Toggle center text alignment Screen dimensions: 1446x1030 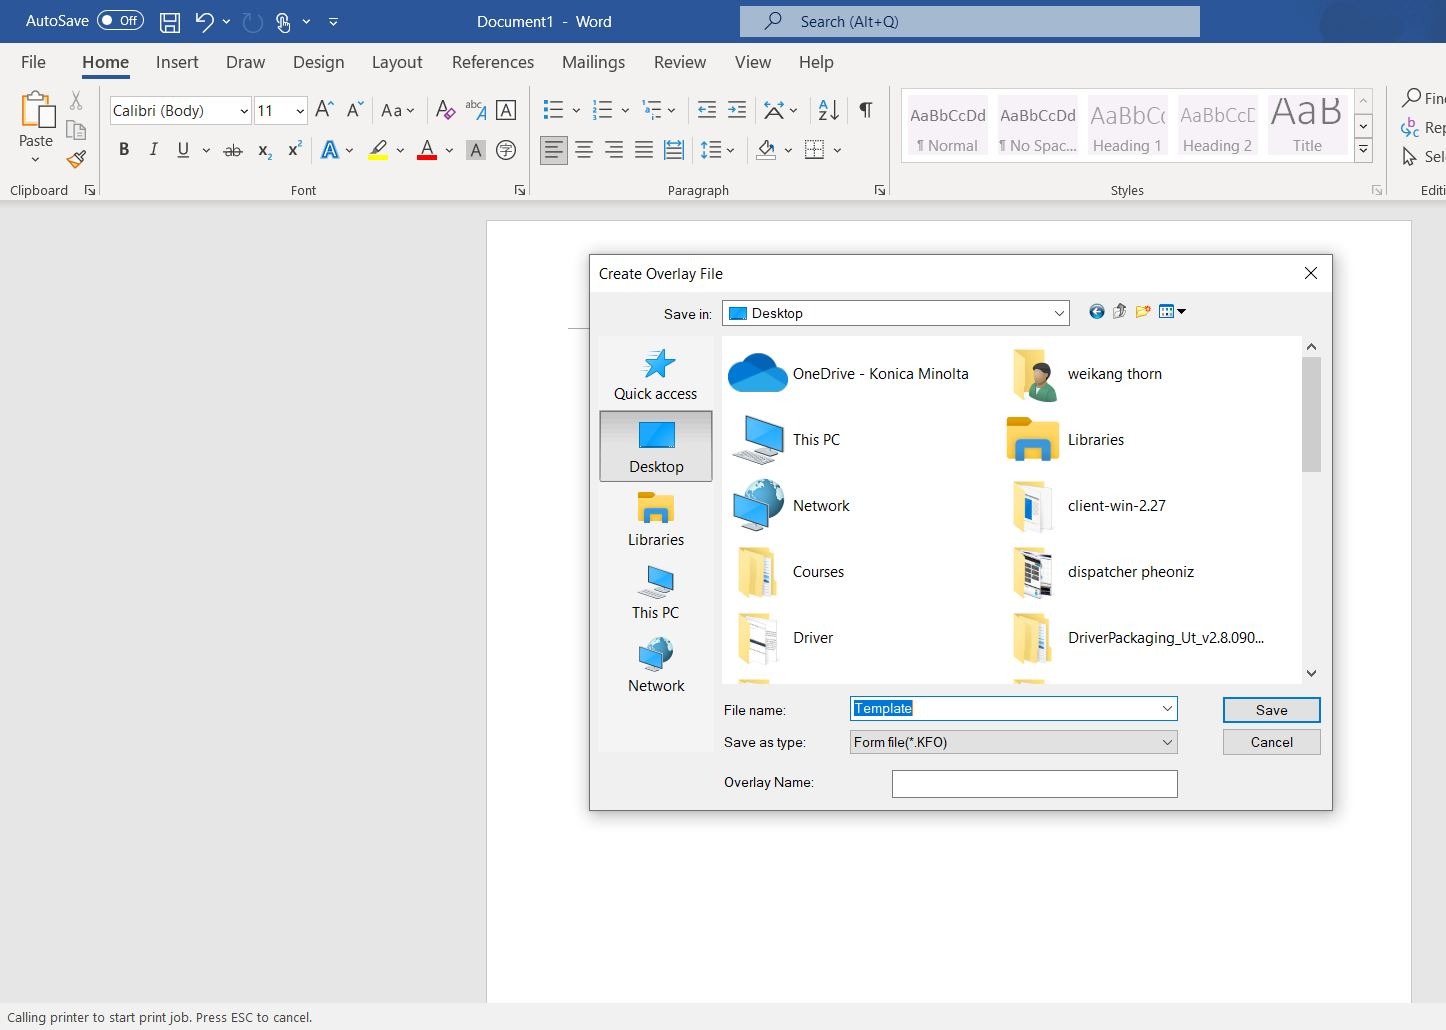(x=584, y=150)
